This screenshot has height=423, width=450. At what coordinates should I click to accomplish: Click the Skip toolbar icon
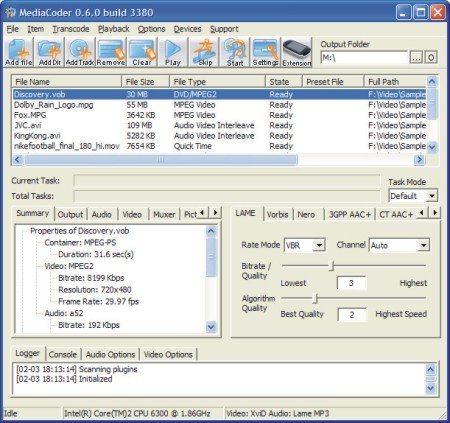(204, 52)
